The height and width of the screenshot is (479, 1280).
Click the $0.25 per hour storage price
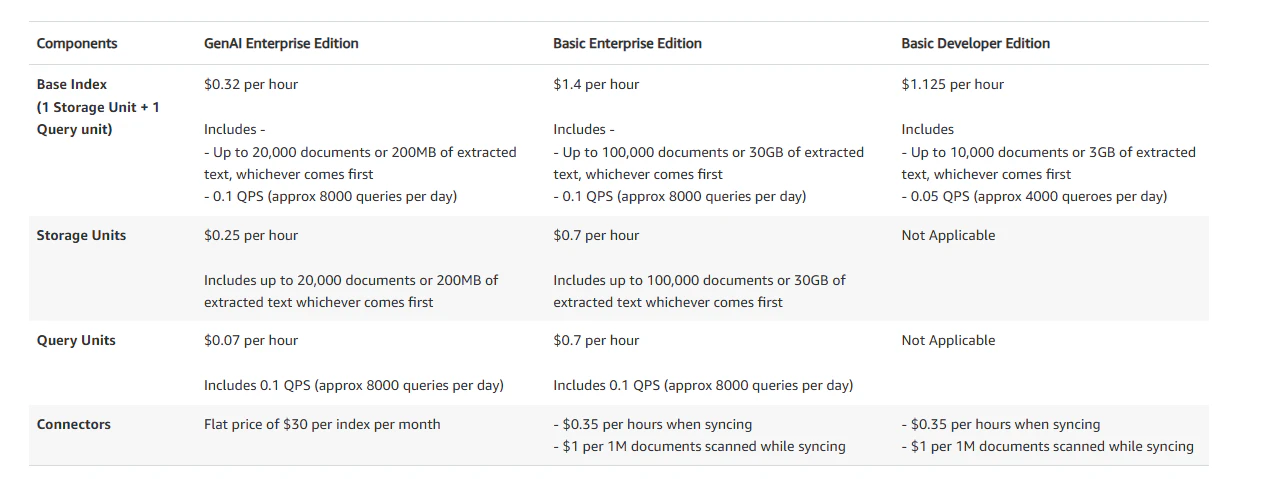pos(251,236)
